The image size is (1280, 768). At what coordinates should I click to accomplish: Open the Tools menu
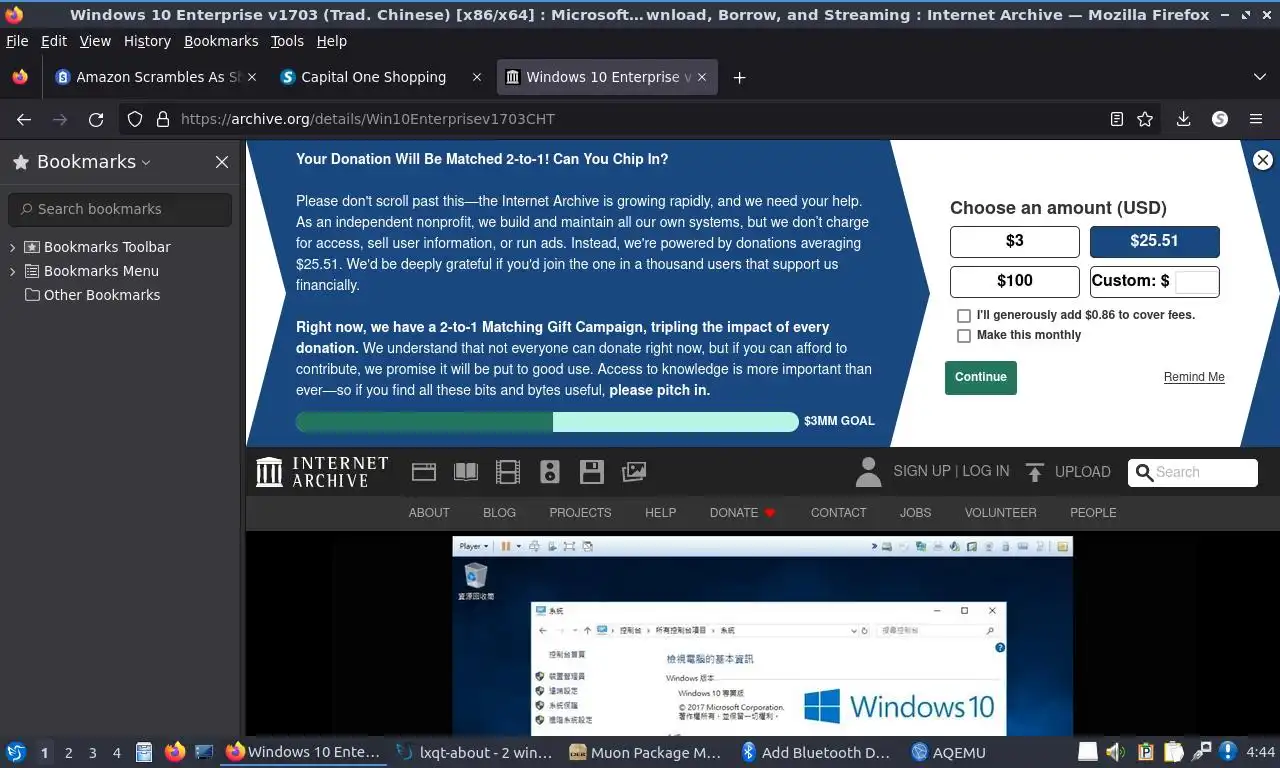tap(287, 41)
